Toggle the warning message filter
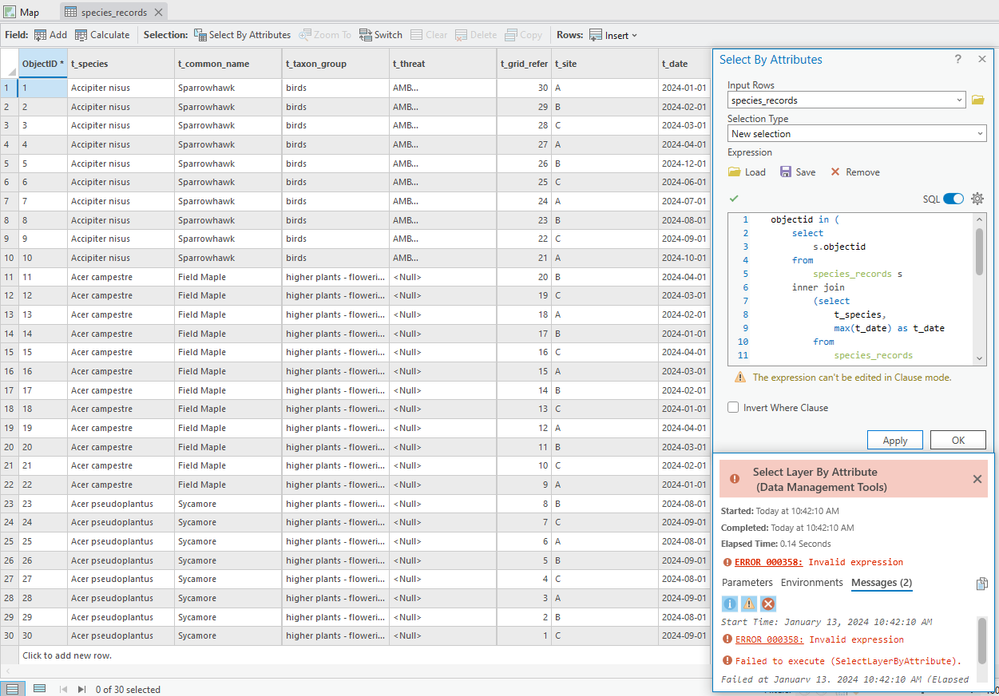The width and height of the screenshot is (999, 696). tap(749, 604)
